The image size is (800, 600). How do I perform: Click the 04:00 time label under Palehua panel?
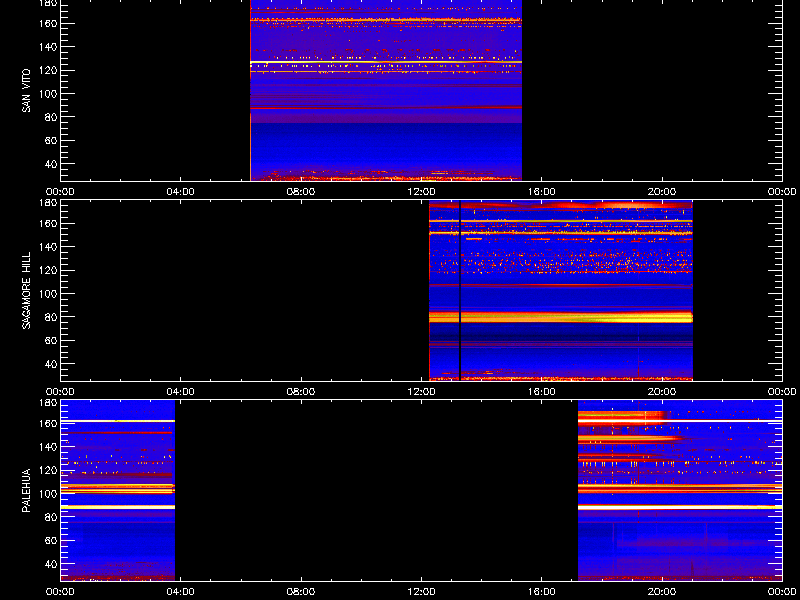click(181, 592)
